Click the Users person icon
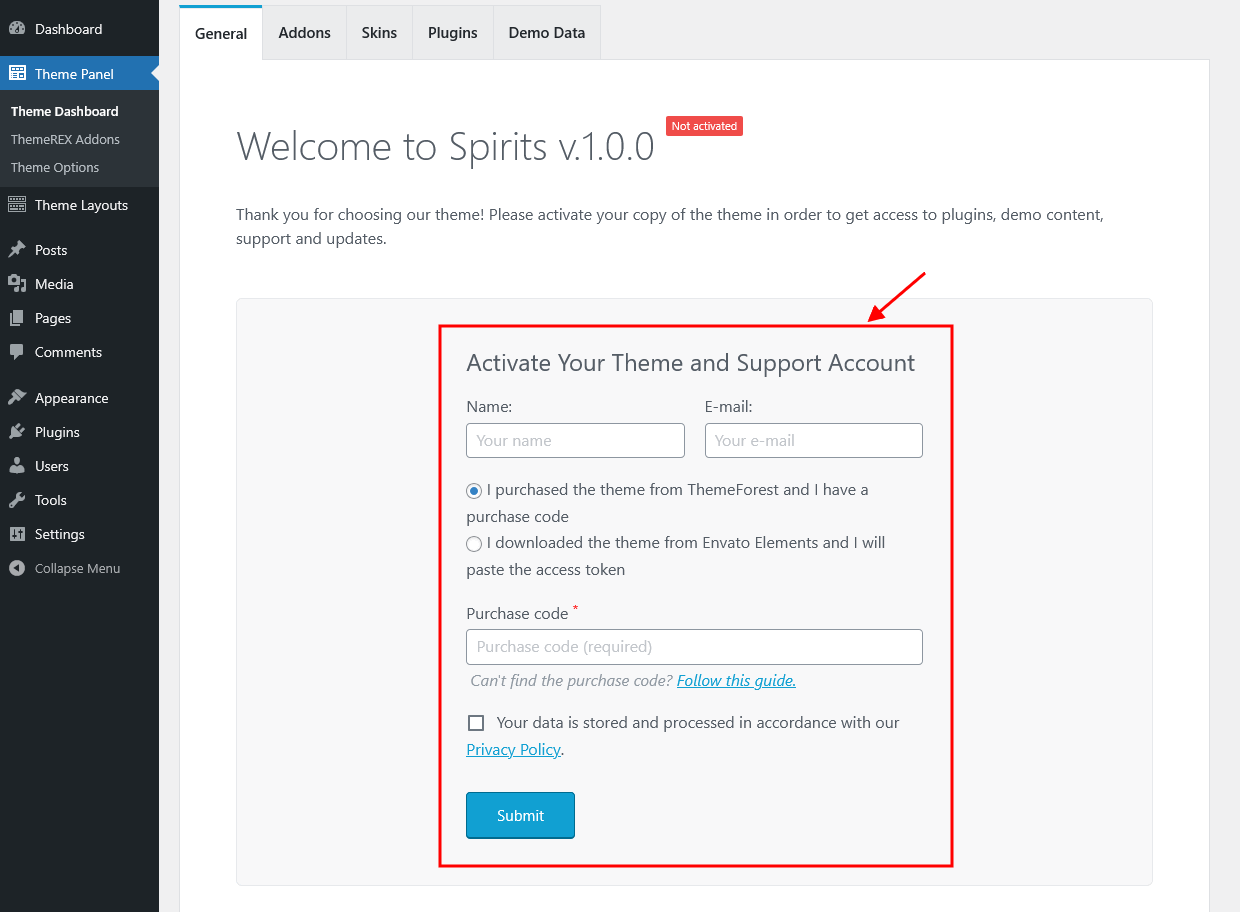 pyautogui.click(x=17, y=466)
